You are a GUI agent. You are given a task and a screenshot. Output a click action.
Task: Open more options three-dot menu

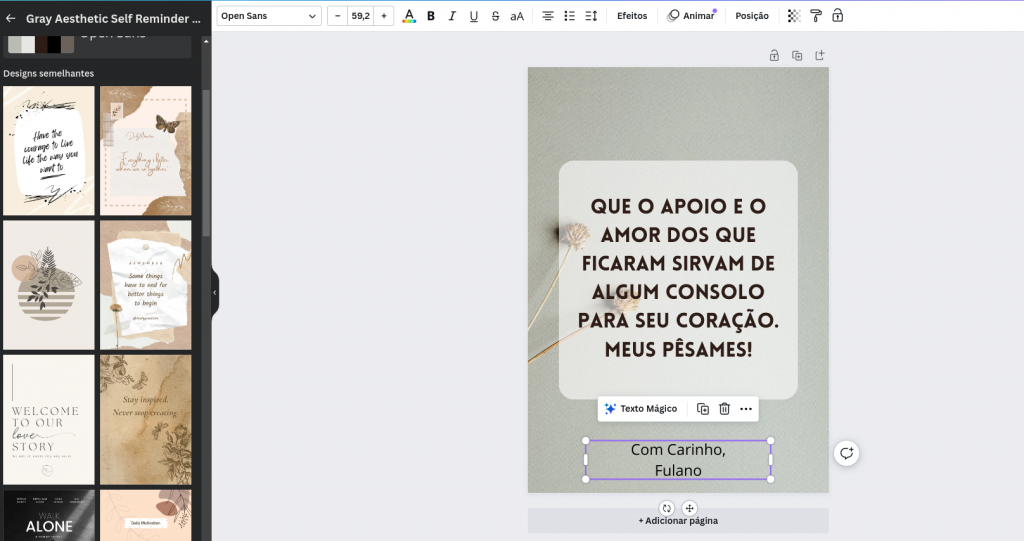(746, 409)
